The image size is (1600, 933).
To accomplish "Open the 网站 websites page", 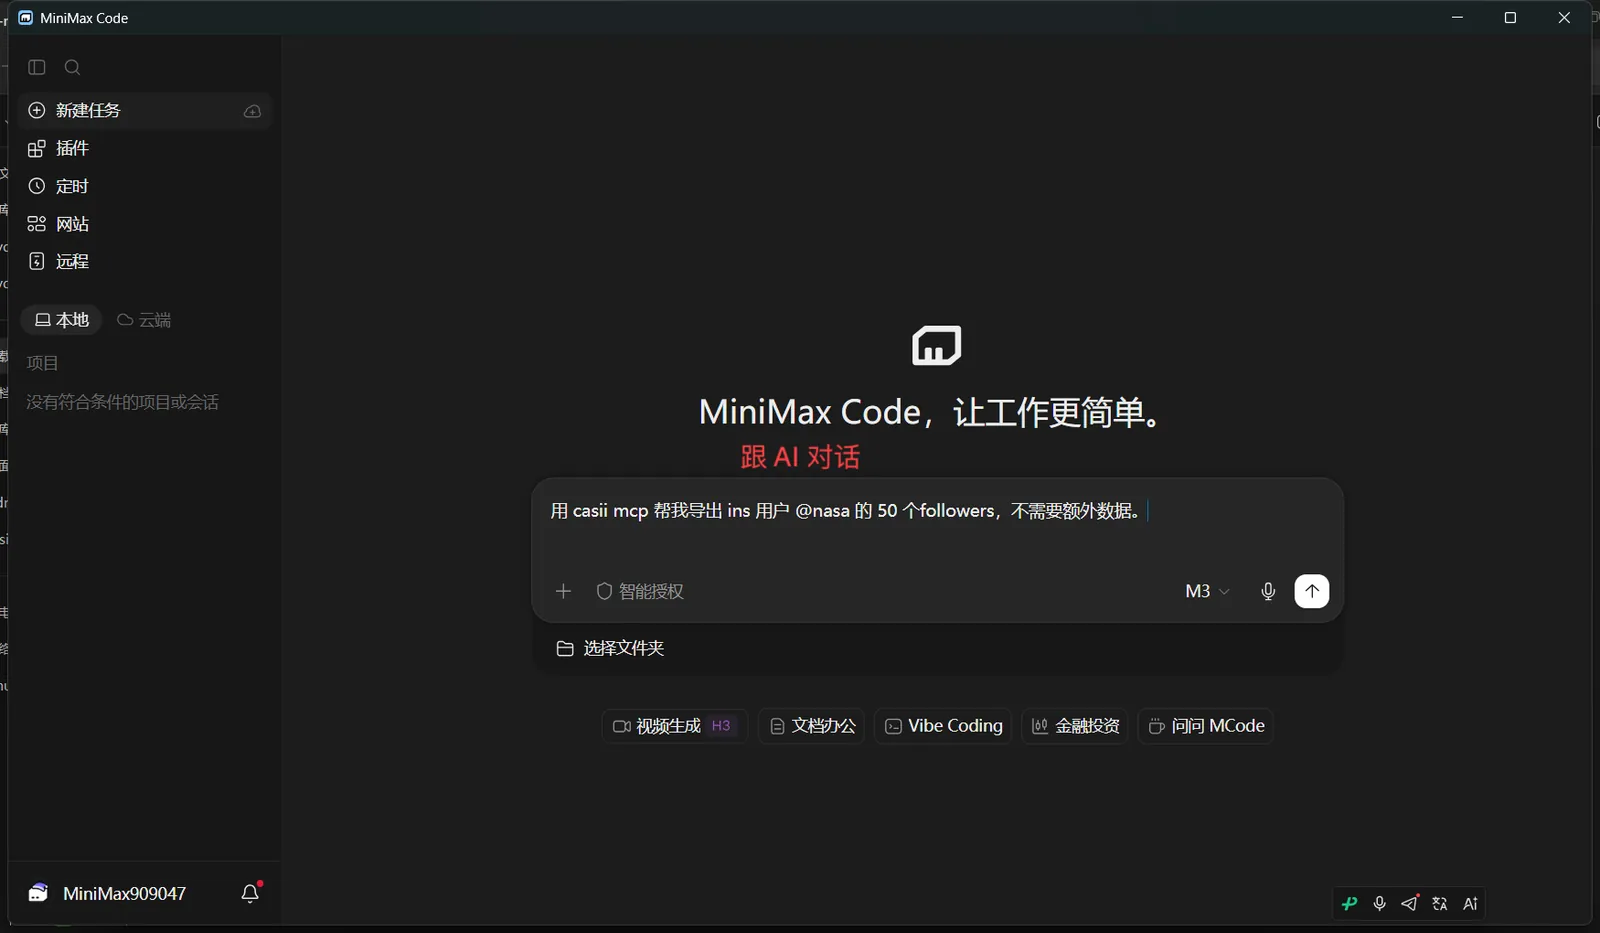I will (145, 224).
